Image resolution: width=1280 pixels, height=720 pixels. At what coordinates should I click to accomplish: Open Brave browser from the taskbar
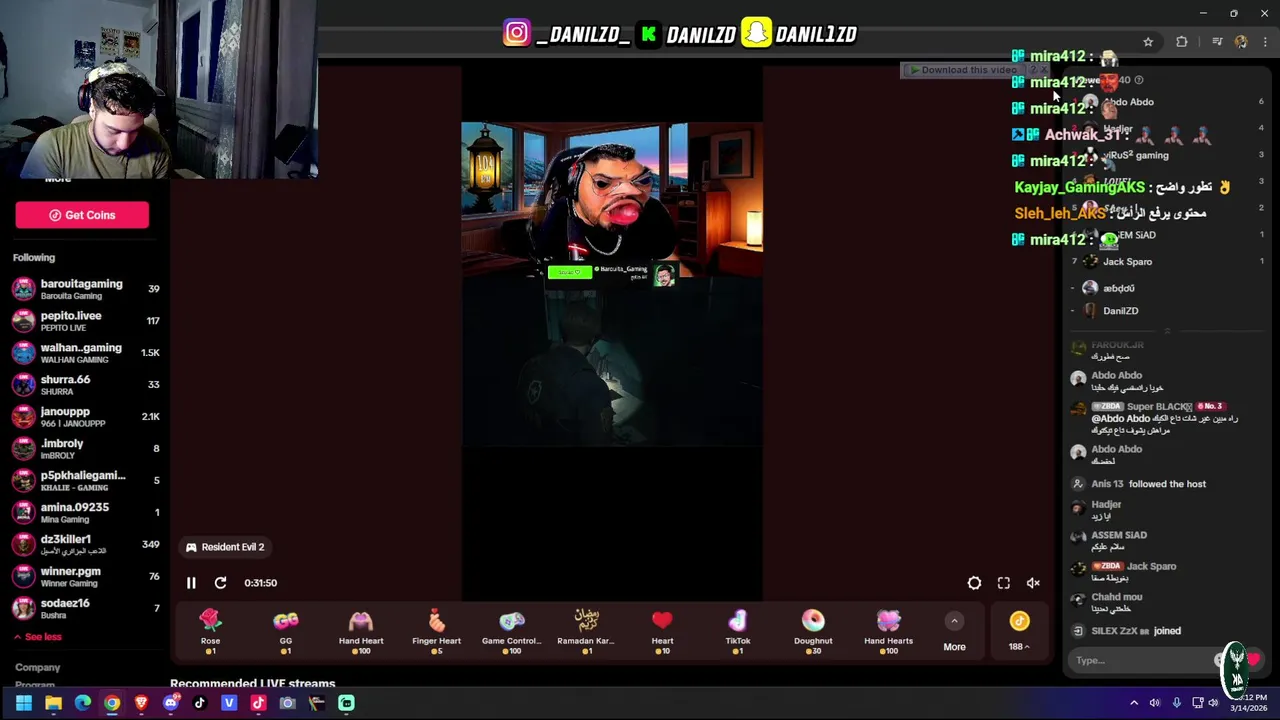(141, 703)
